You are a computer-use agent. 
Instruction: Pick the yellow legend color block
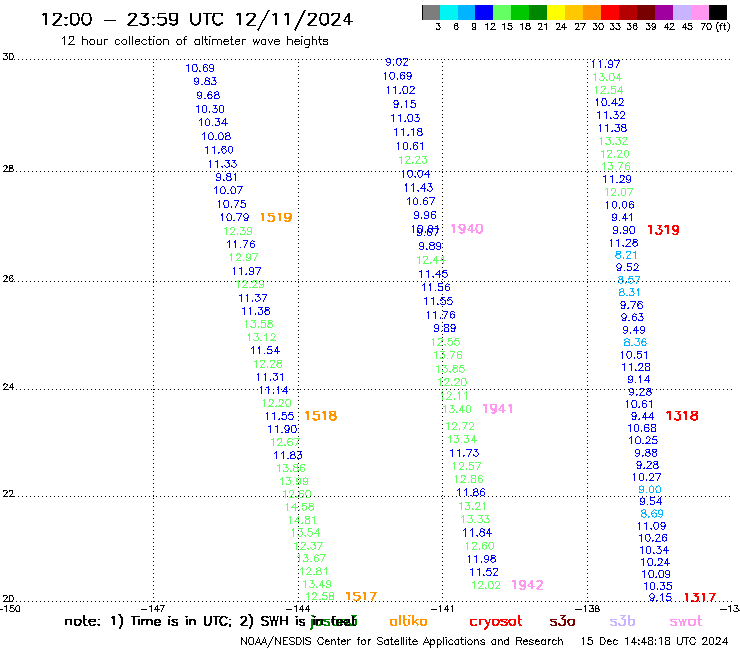pos(556,12)
